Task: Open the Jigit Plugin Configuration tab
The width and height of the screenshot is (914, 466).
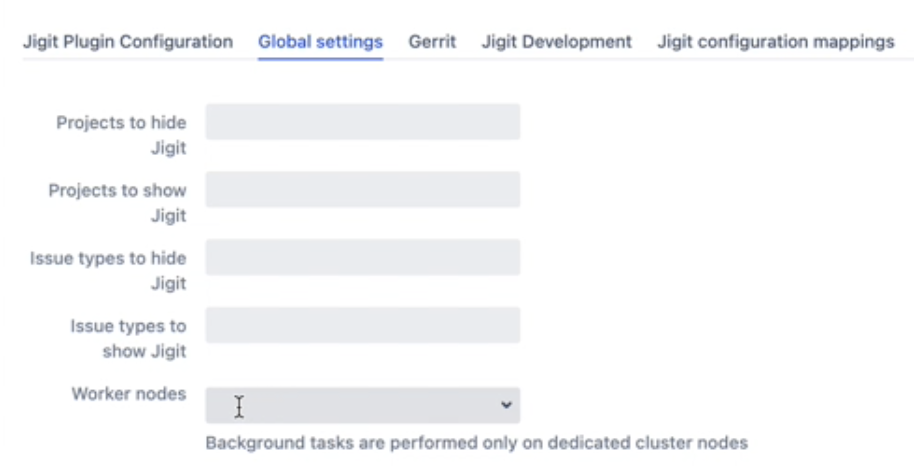Action: (x=128, y=42)
